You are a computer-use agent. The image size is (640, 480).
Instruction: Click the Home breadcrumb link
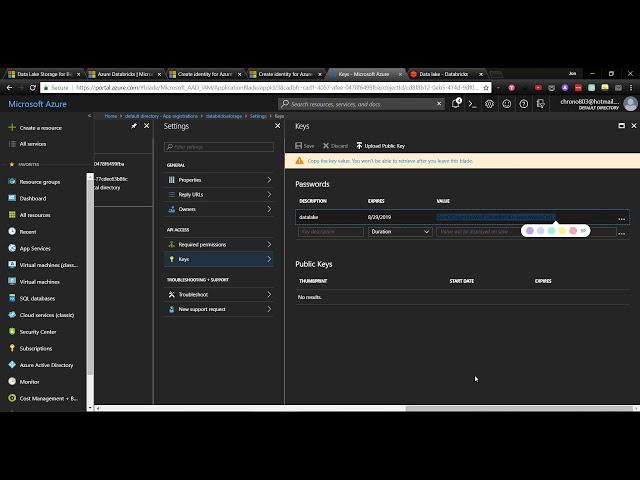click(x=111, y=116)
